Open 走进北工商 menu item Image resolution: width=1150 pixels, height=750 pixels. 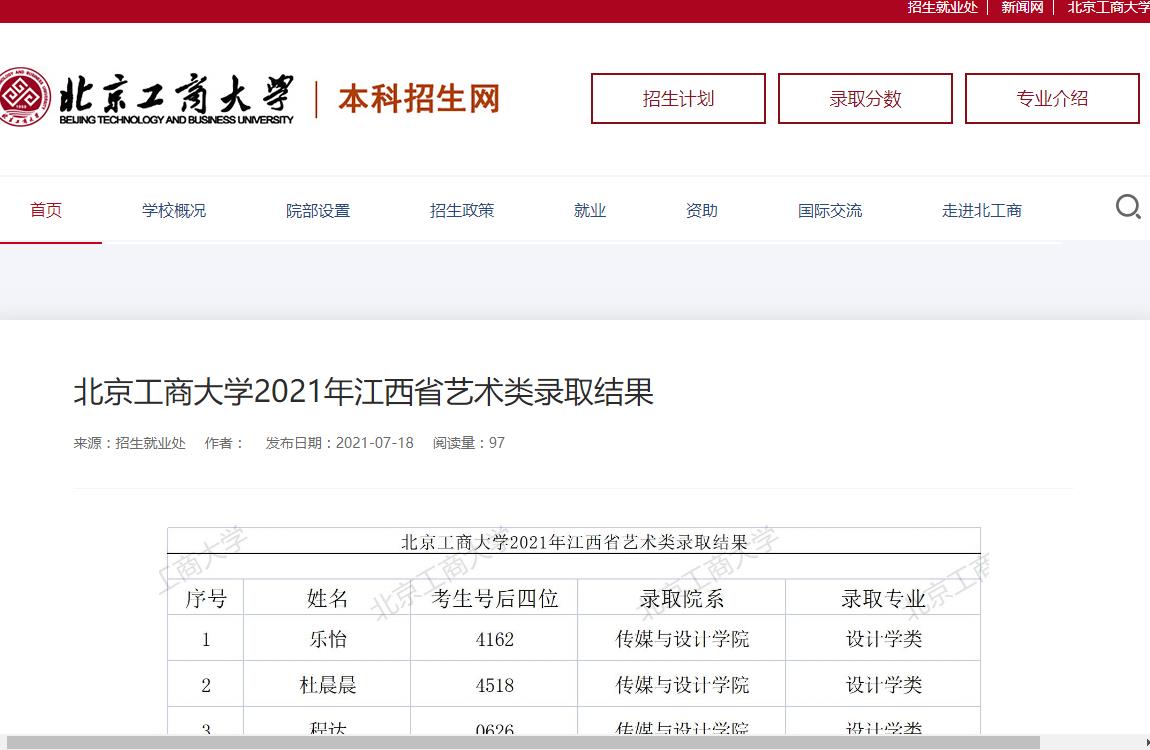[x=982, y=210]
